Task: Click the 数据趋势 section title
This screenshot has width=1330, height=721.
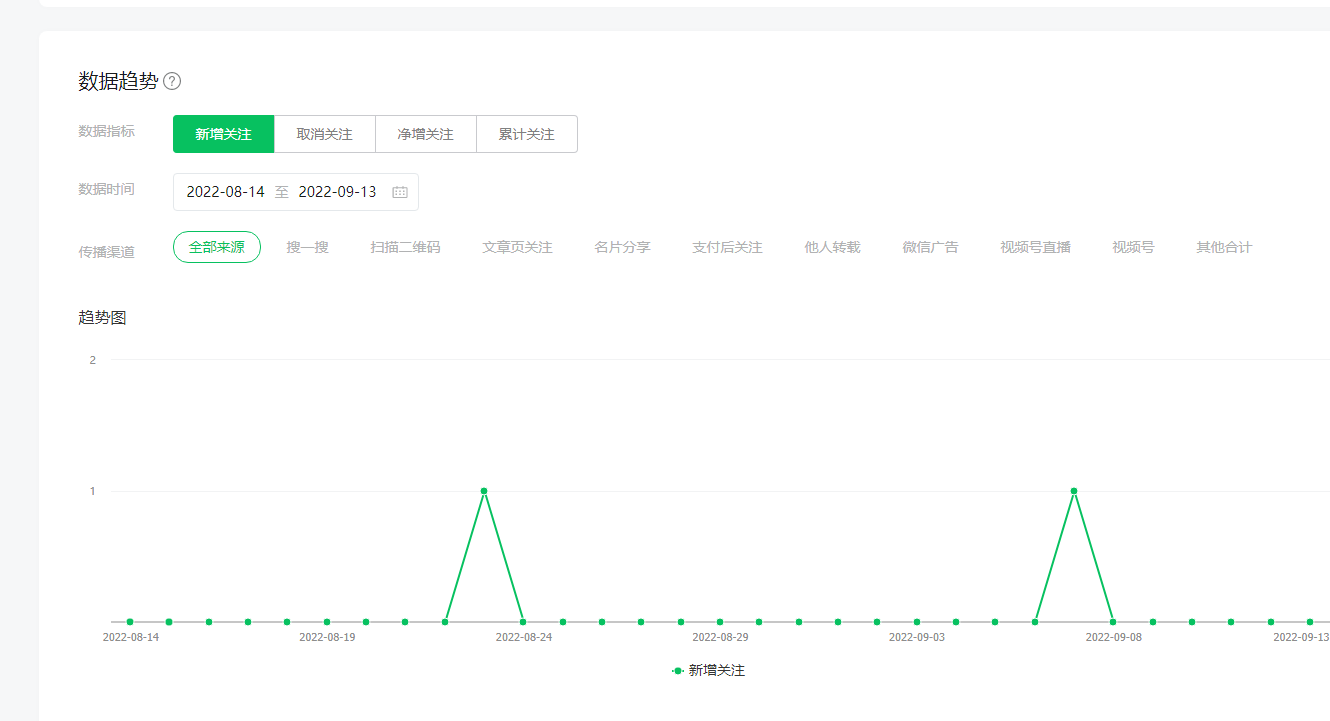Action: (x=118, y=82)
